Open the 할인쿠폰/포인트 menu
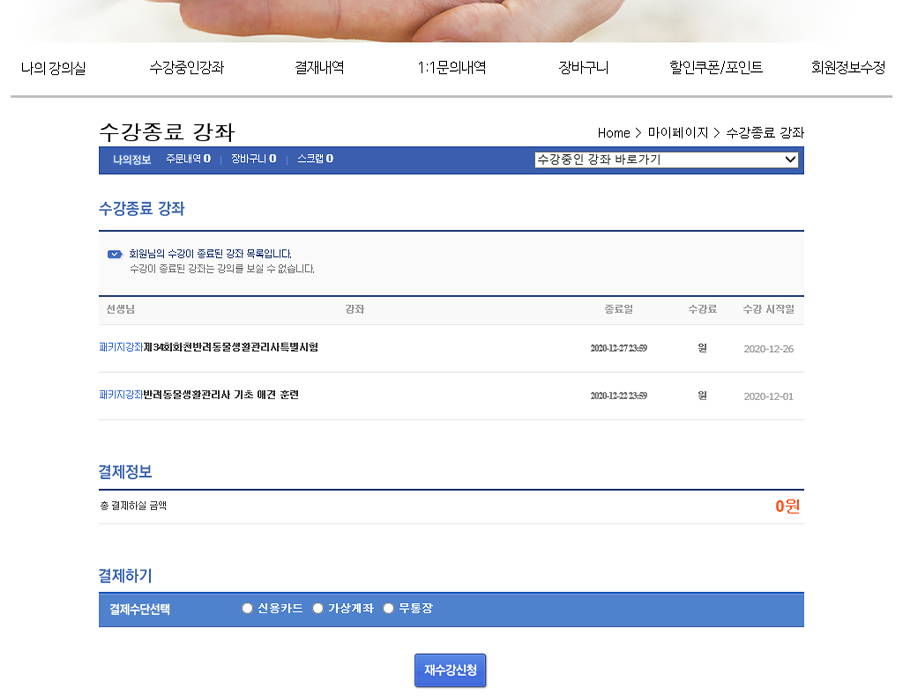Image resolution: width=900 pixels, height=700 pixels. pos(716,68)
